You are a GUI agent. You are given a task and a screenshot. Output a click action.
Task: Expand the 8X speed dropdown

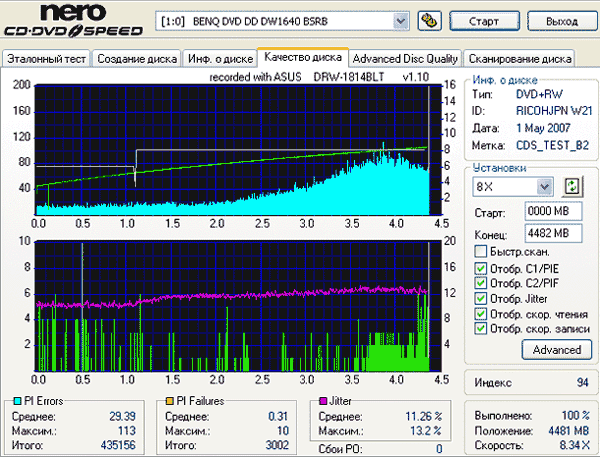pyautogui.click(x=545, y=187)
